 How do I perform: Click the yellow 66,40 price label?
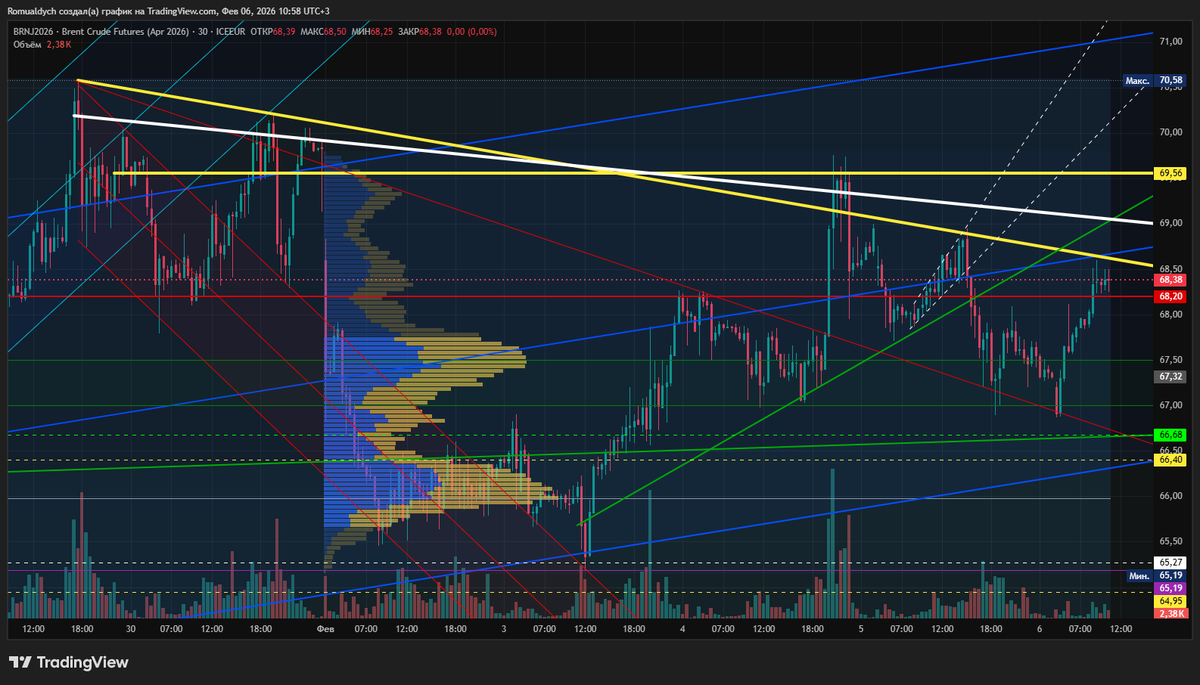click(1171, 460)
